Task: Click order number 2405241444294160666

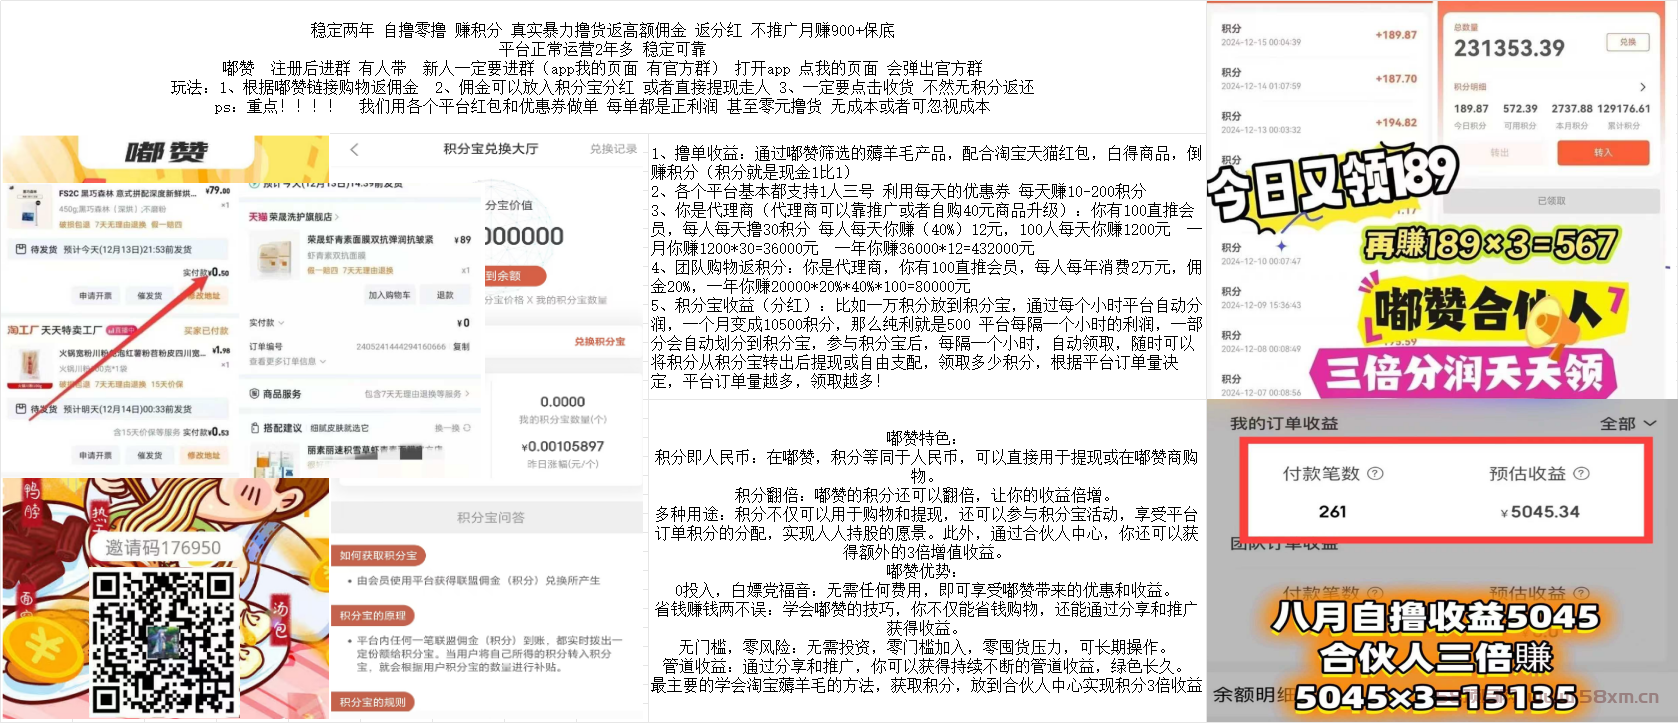Action: pos(401,347)
